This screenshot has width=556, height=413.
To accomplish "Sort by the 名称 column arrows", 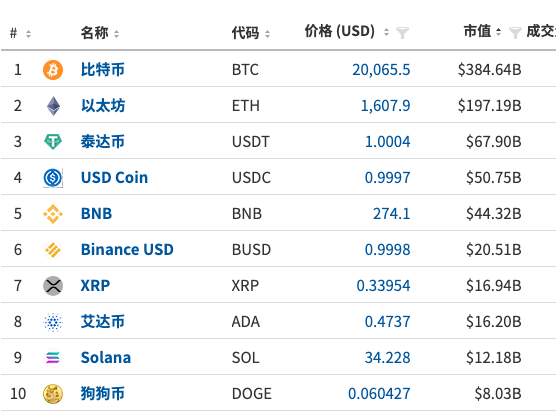I will [116, 34].
